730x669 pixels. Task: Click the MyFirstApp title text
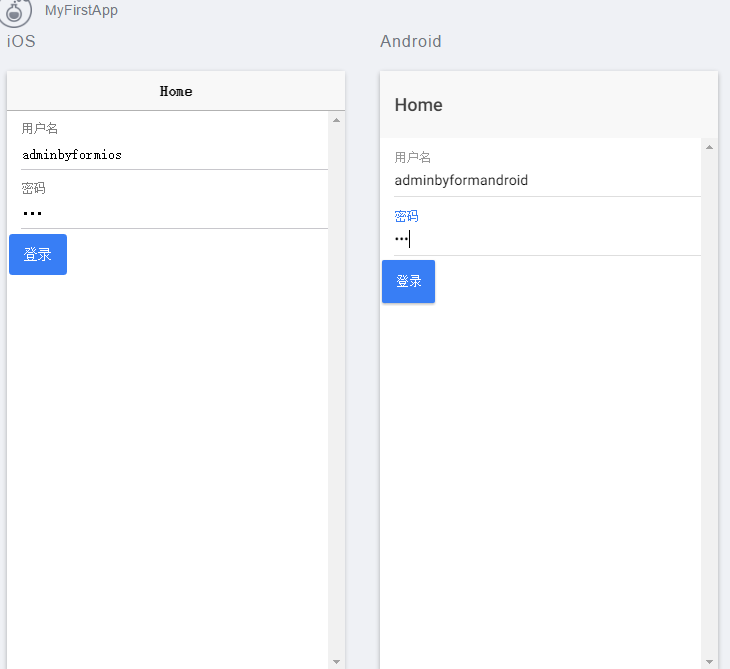[81, 10]
